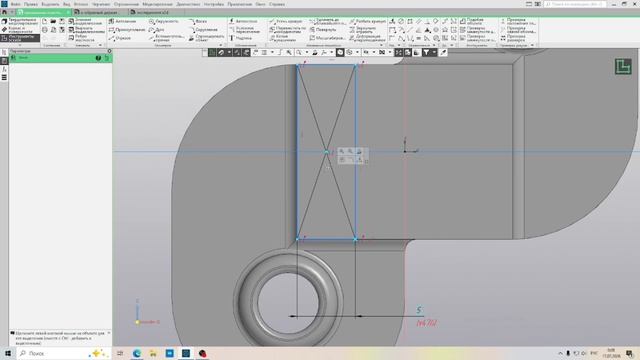Toggle the eyedropper icon in view toolbar
This screenshot has height=360, width=640.
click(x=443, y=52)
